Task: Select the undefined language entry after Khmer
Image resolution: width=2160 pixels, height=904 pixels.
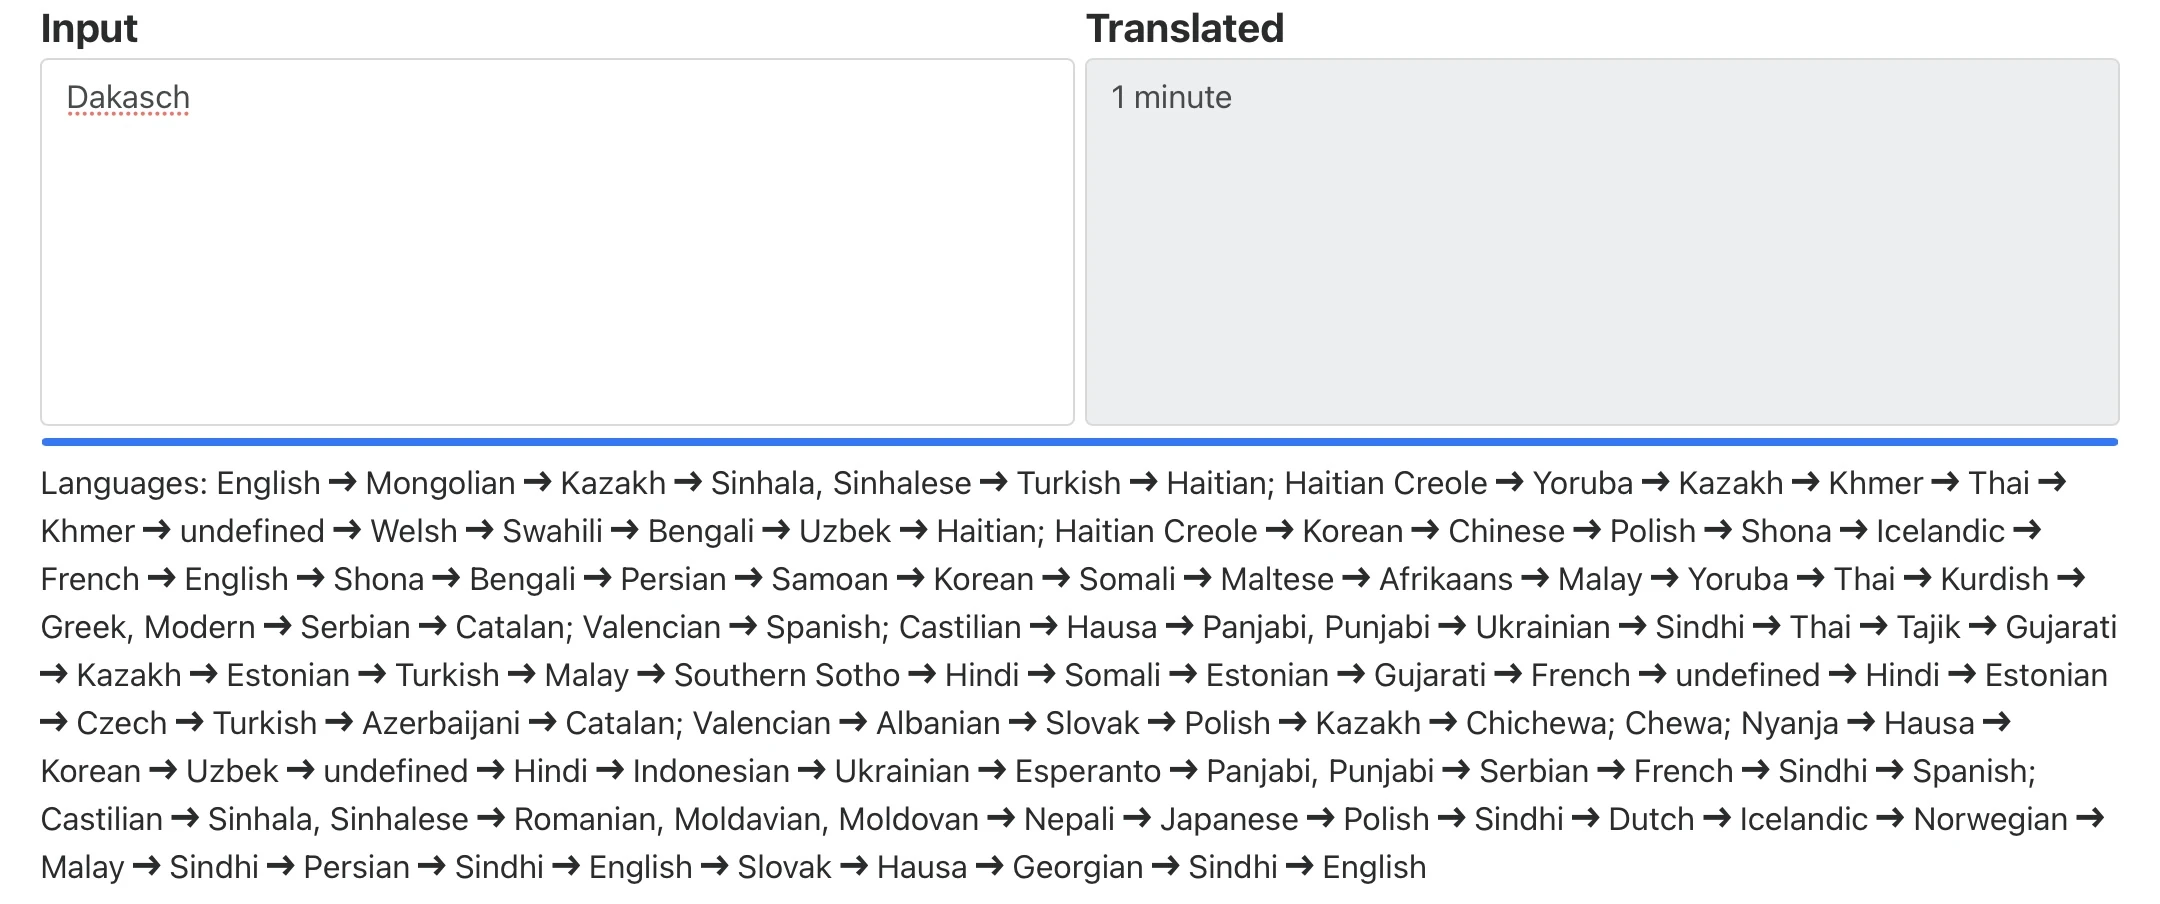Action: 252,531
